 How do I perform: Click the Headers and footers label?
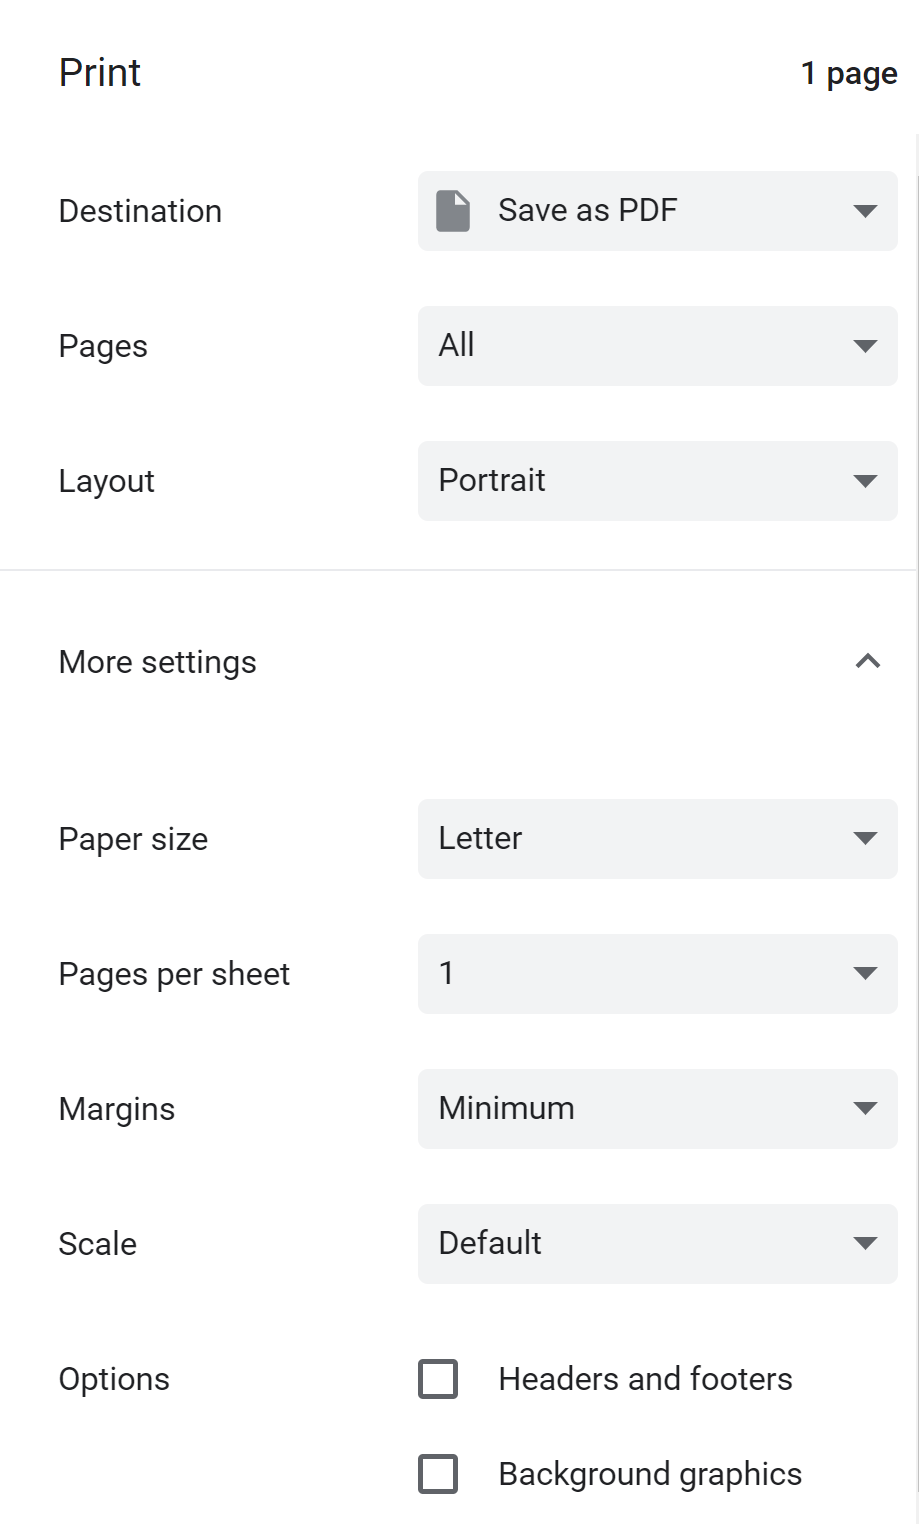(645, 1379)
